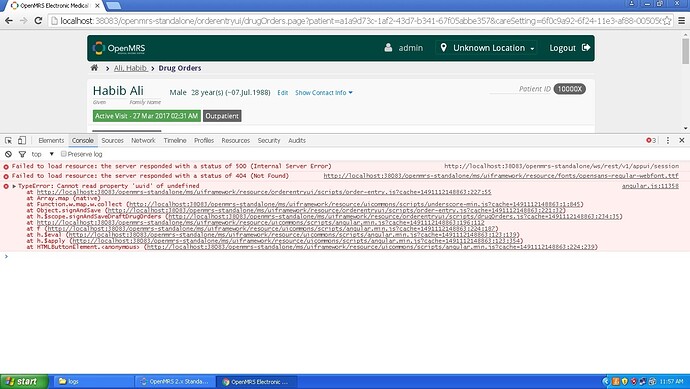Open the angular.js:11358 source link
Screen dimensions: 690x389
point(650,186)
